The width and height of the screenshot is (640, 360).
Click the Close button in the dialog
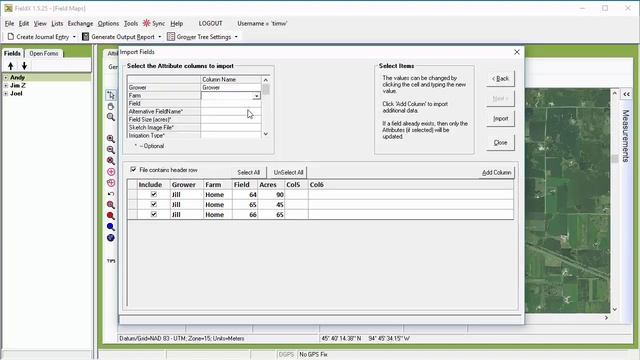click(500, 142)
